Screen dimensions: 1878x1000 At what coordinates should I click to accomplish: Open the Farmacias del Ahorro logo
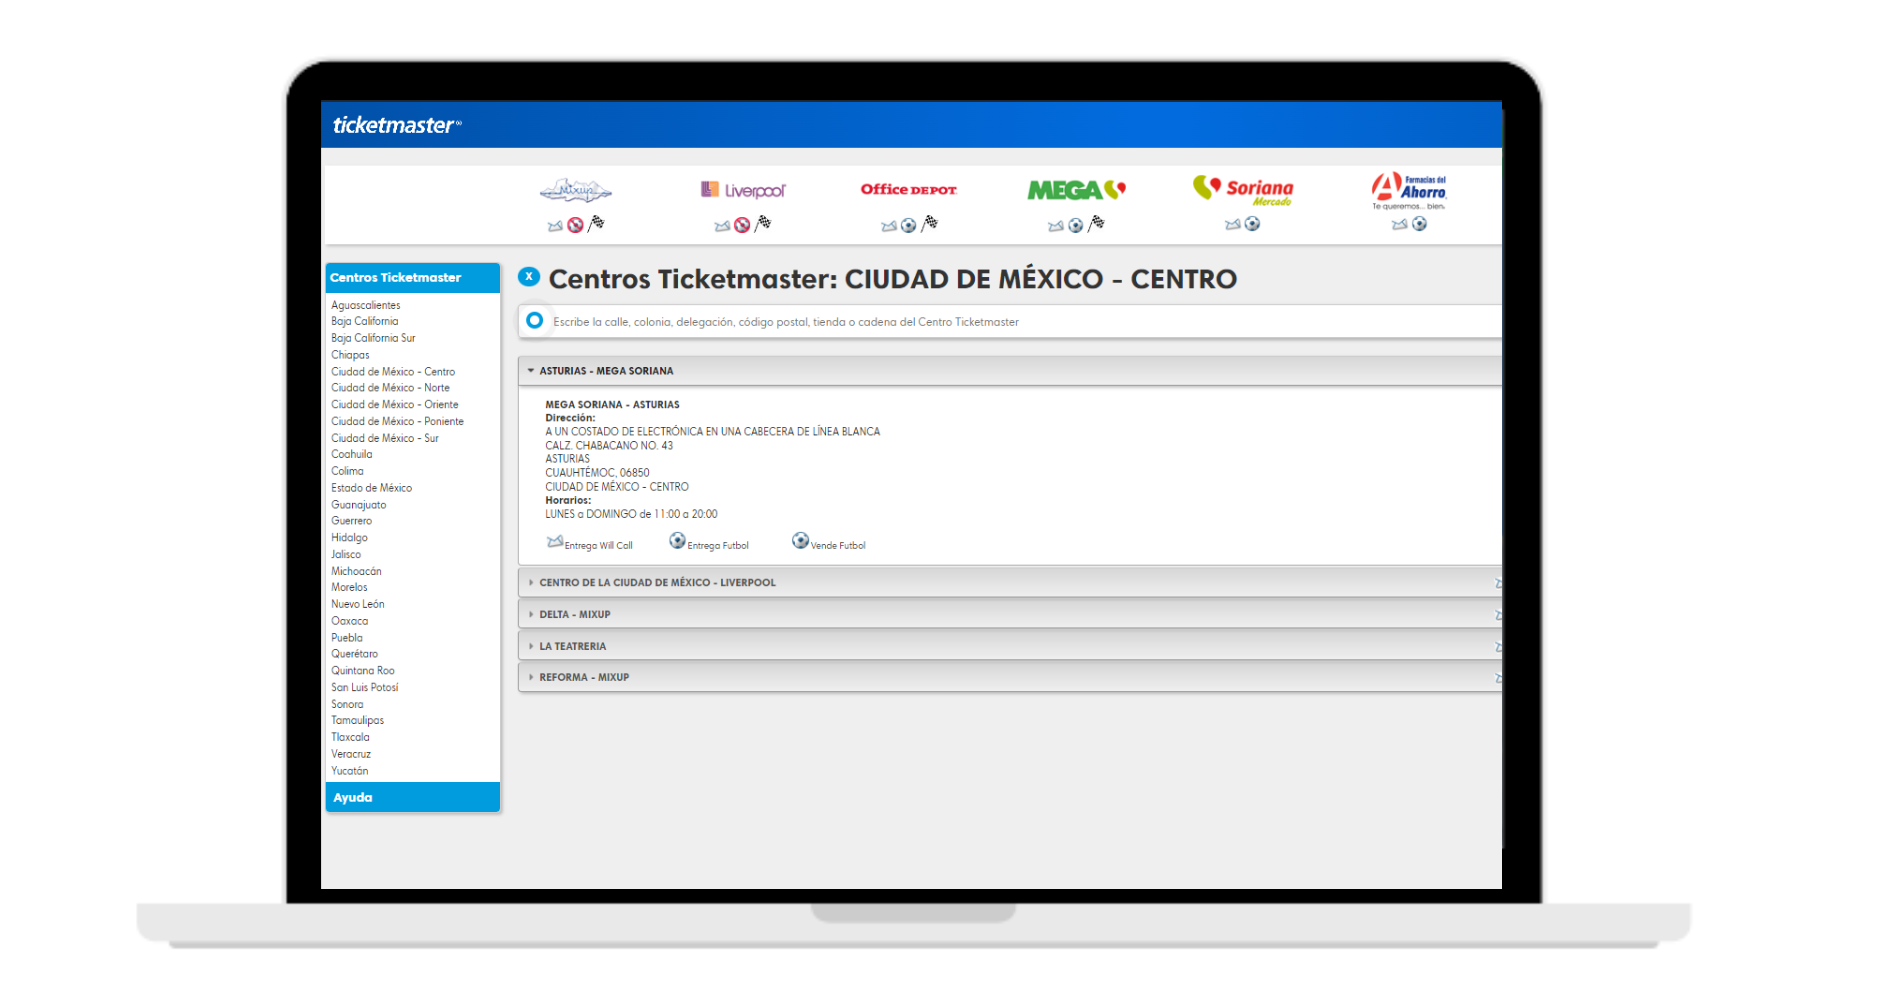pyautogui.click(x=1408, y=191)
